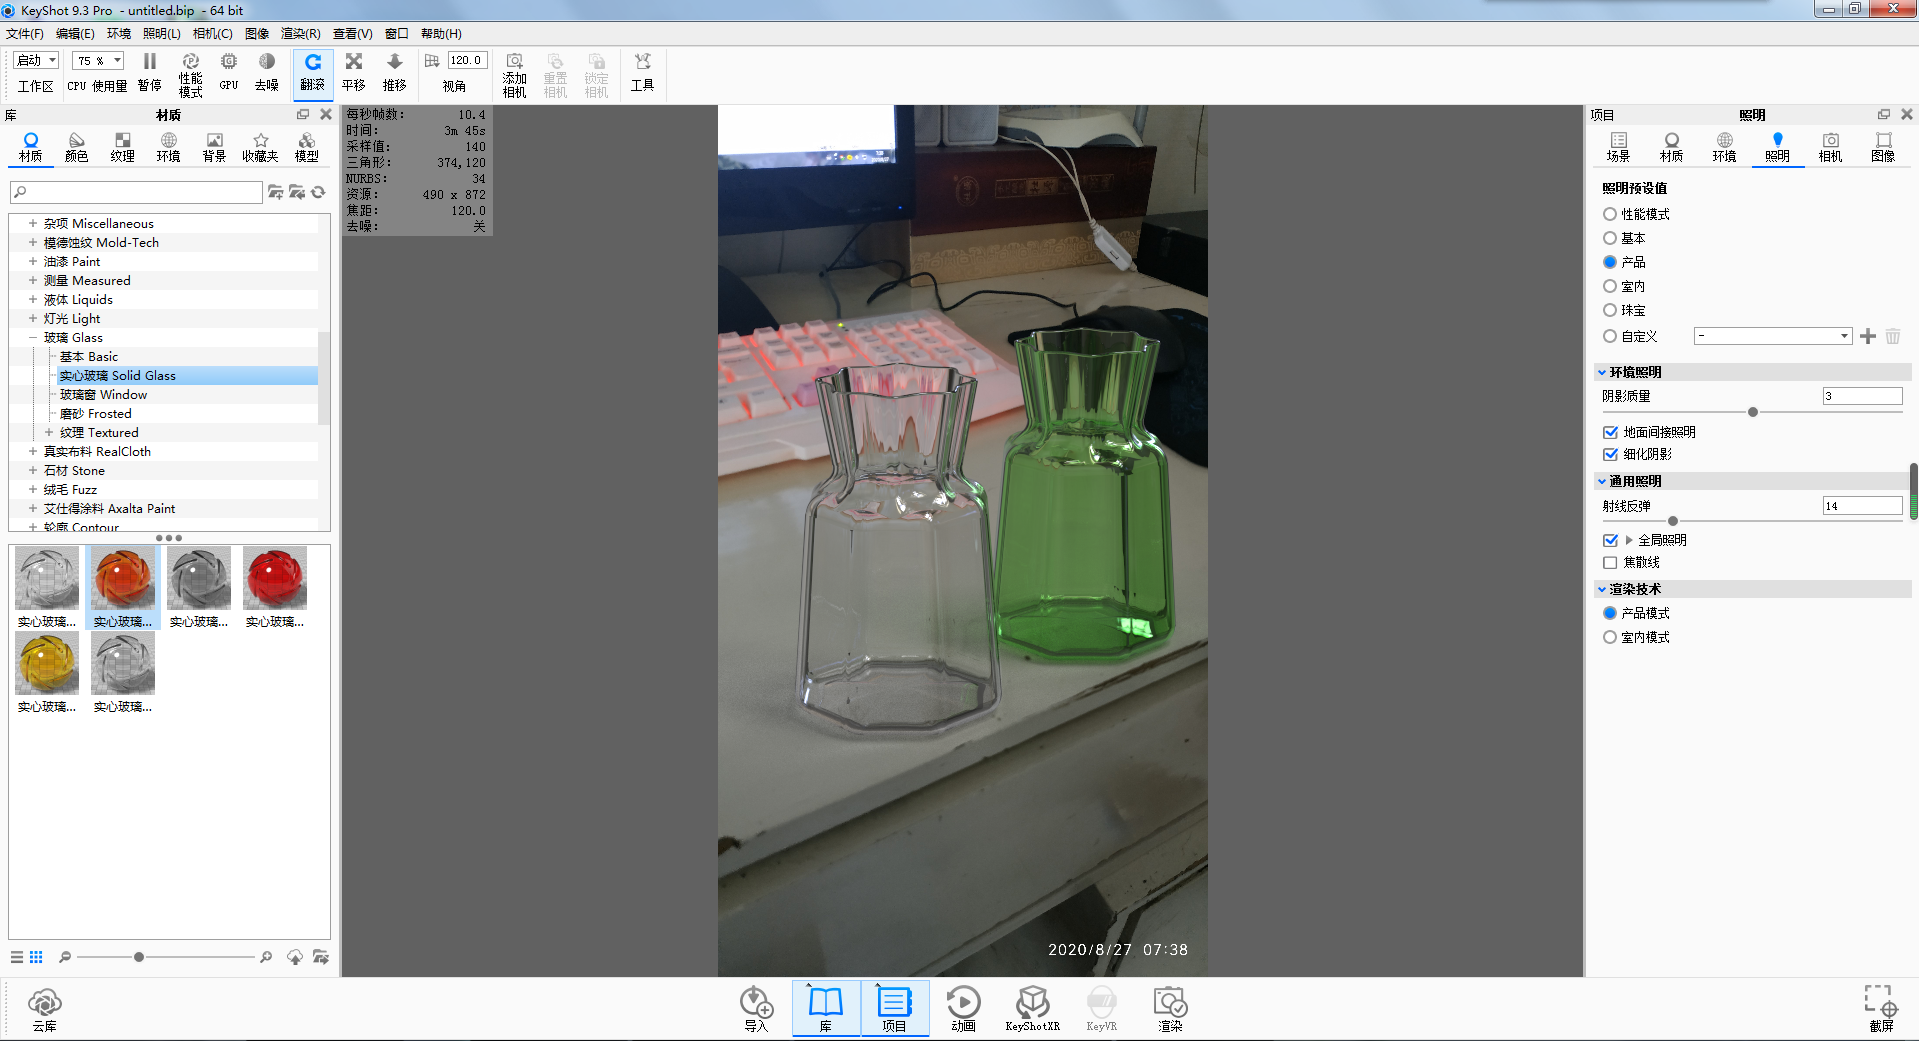Select 液体 Liquids material category
The width and height of the screenshot is (1919, 1041).
coord(78,299)
